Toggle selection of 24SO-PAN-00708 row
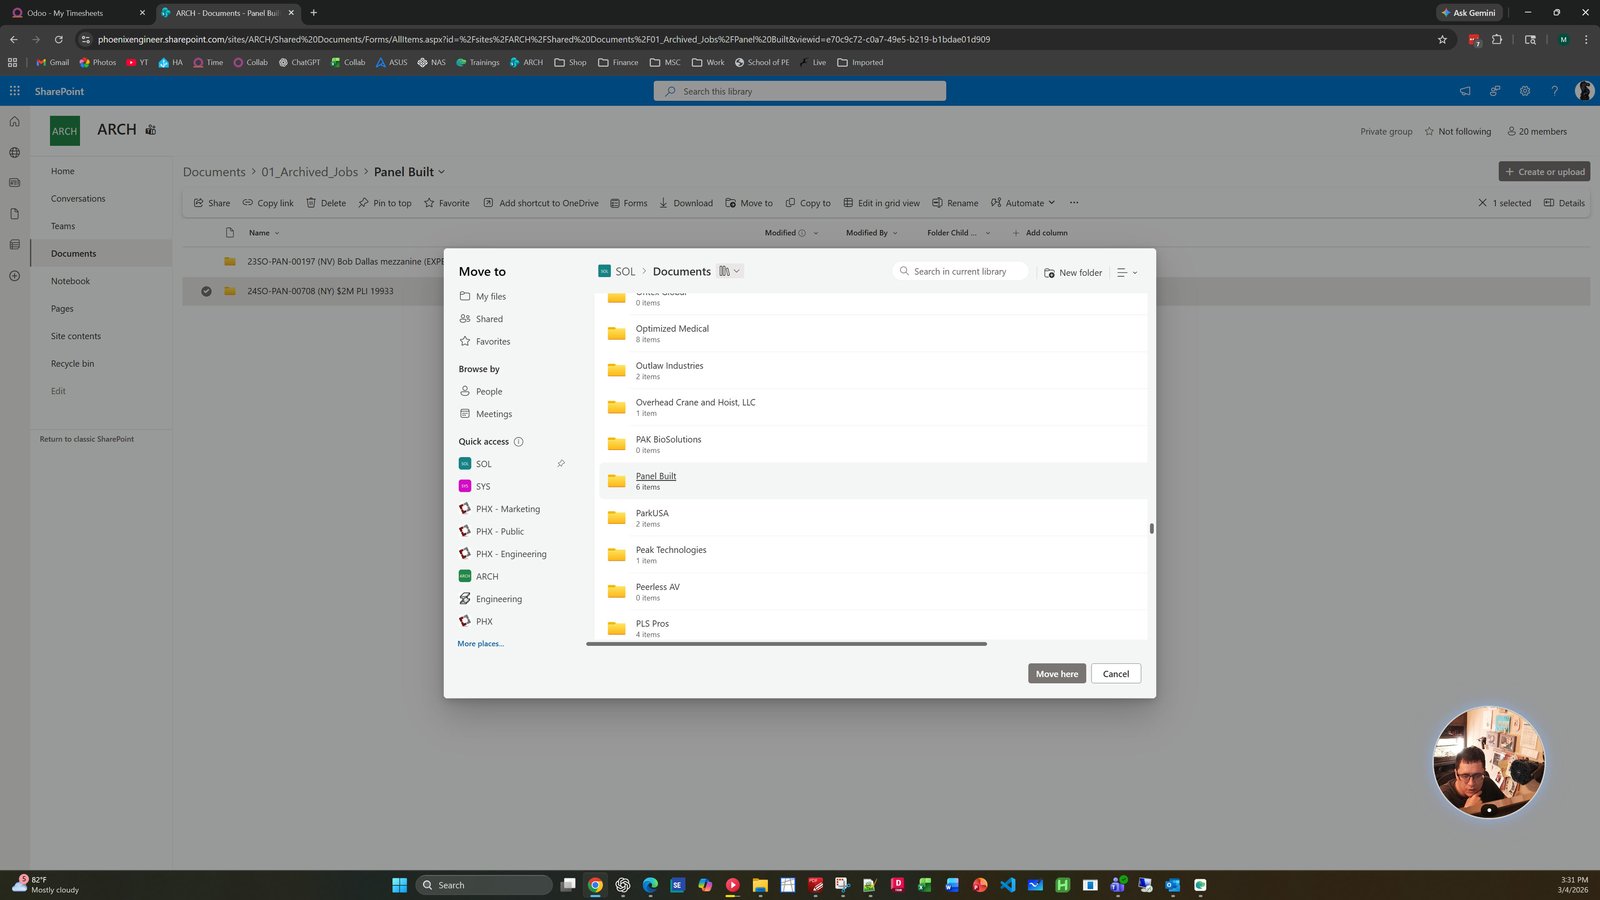The height and width of the screenshot is (900, 1600). (x=206, y=292)
